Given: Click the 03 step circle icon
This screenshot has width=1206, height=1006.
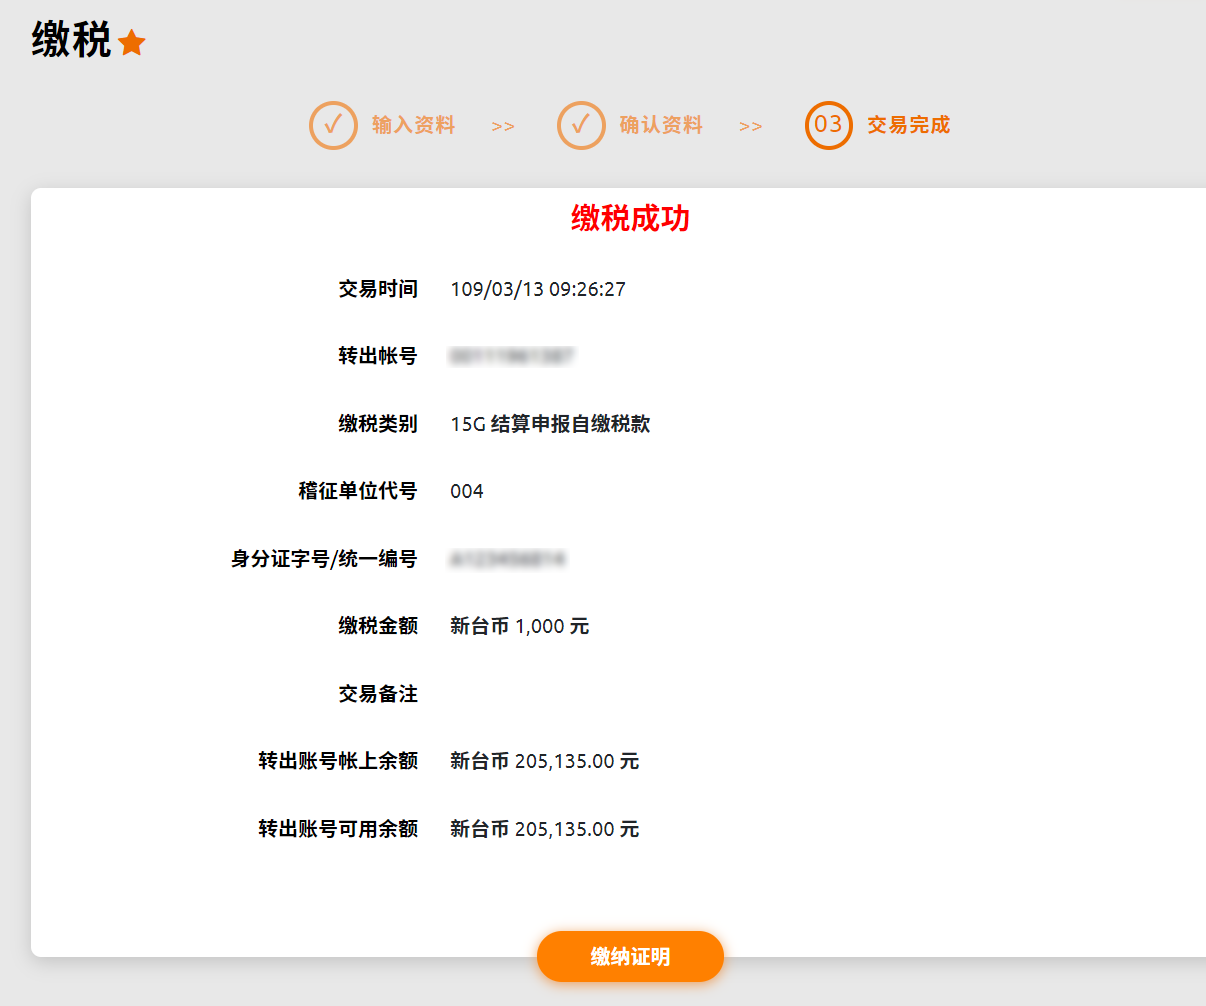Looking at the screenshot, I should (x=828, y=125).
